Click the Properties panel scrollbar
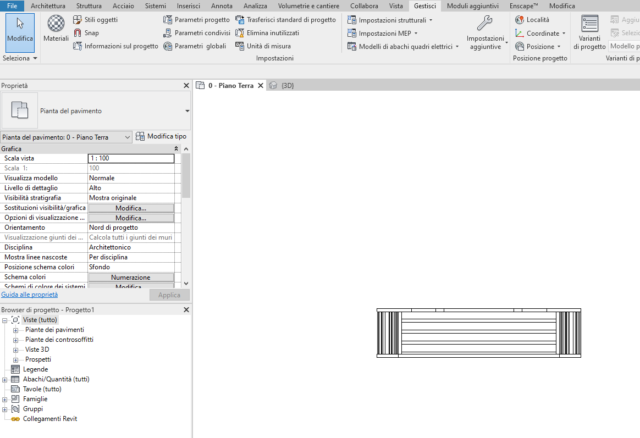 (x=186, y=176)
